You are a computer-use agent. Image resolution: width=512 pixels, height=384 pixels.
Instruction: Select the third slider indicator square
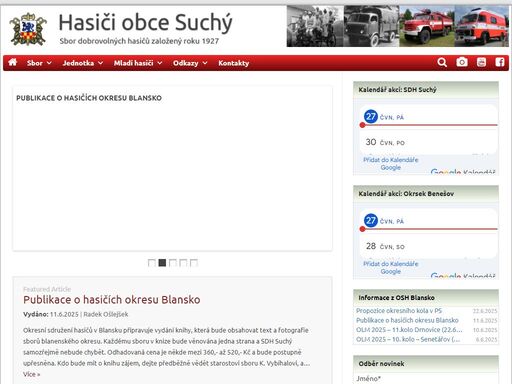click(x=173, y=263)
